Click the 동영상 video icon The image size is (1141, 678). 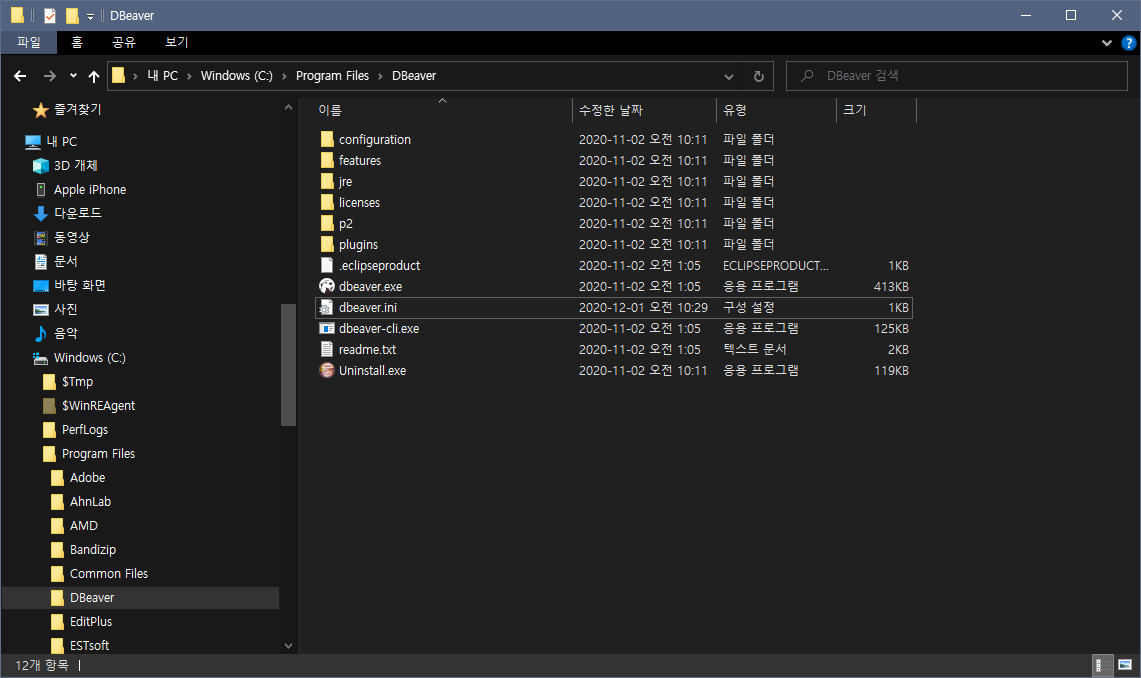(x=41, y=238)
